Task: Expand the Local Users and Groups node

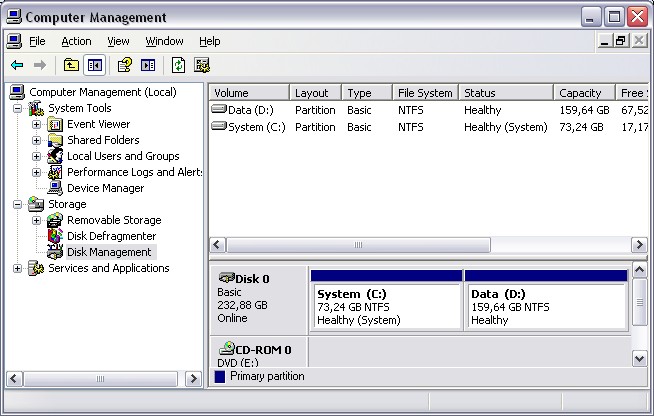Action: 37,156
